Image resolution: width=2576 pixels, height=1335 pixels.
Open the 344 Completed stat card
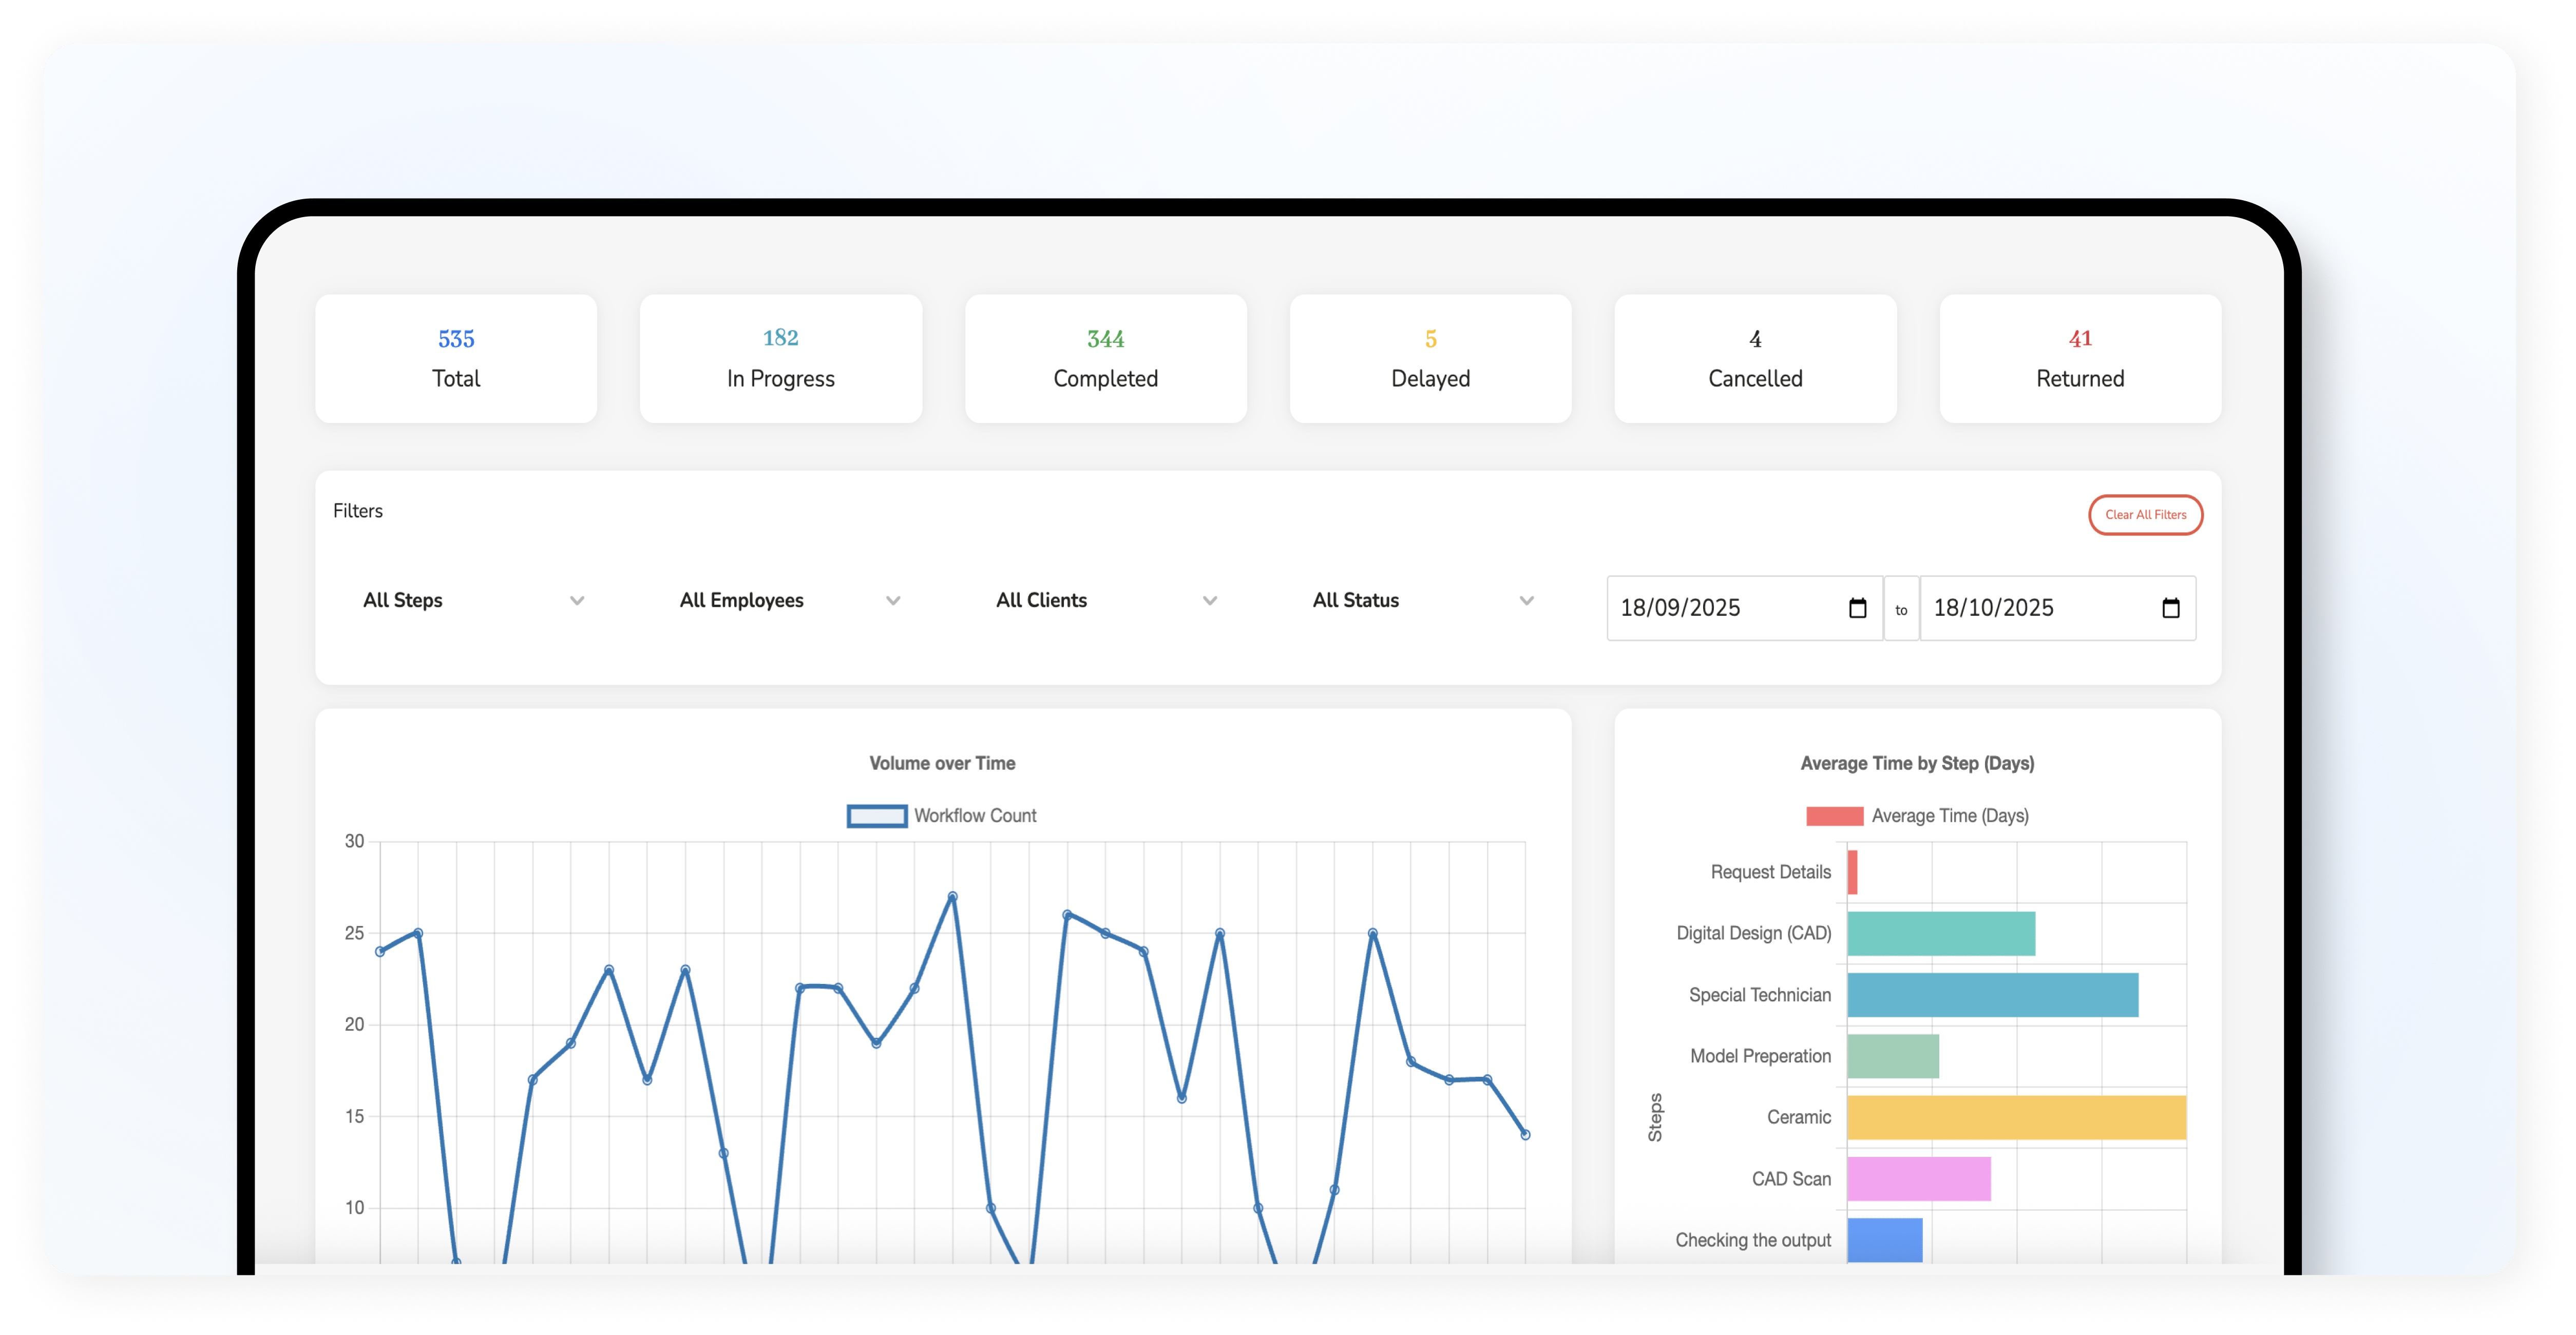click(x=1105, y=358)
